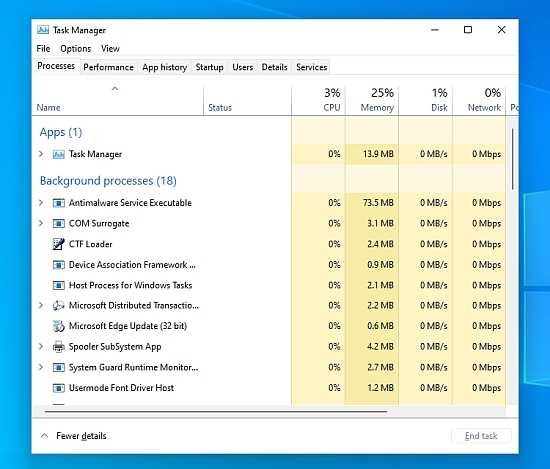Click the horizontal scrollbar thumb
Viewport: 550px width, 469px height.
[216, 411]
